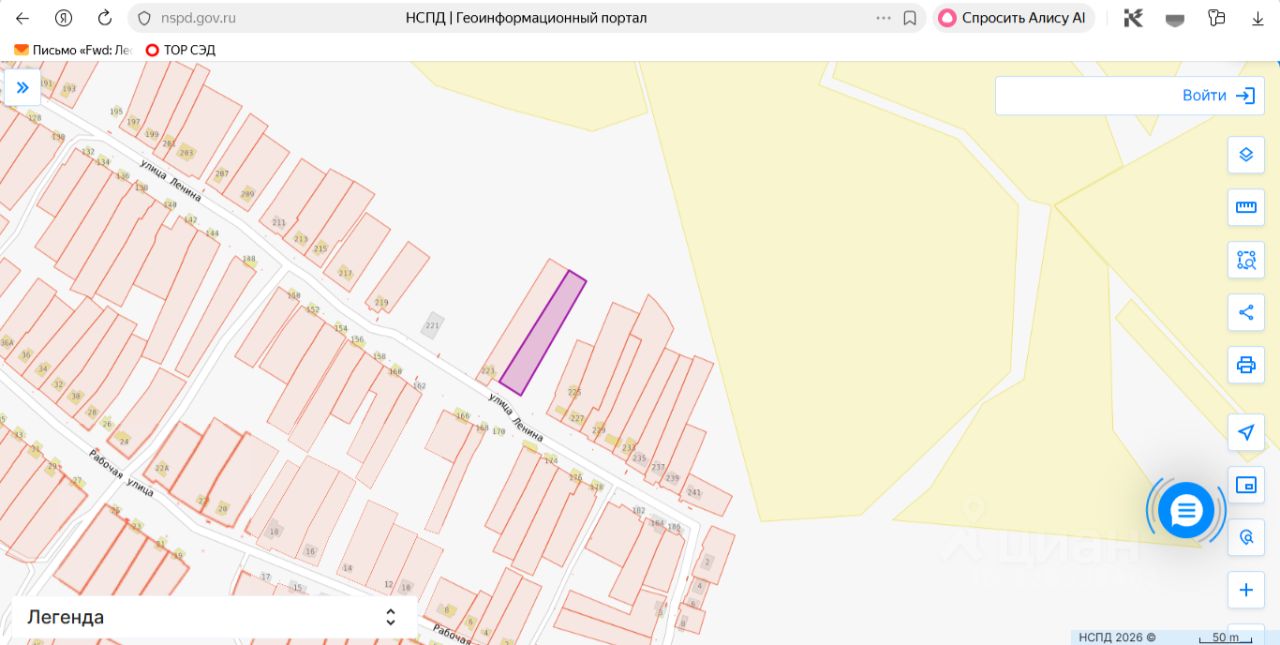Open the Письмо Fwd bookmark
Viewport: 1280px width, 645px height.
pyautogui.click(x=73, y=49)
